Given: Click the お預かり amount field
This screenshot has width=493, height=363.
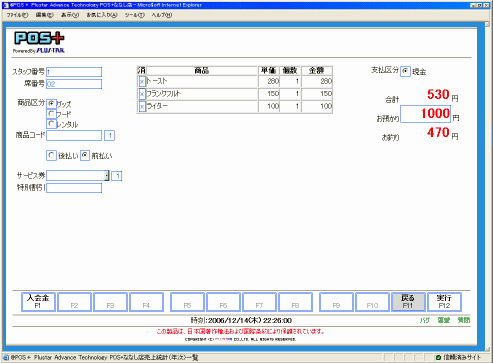Looking at the screenshot, I should click(426, 114).
